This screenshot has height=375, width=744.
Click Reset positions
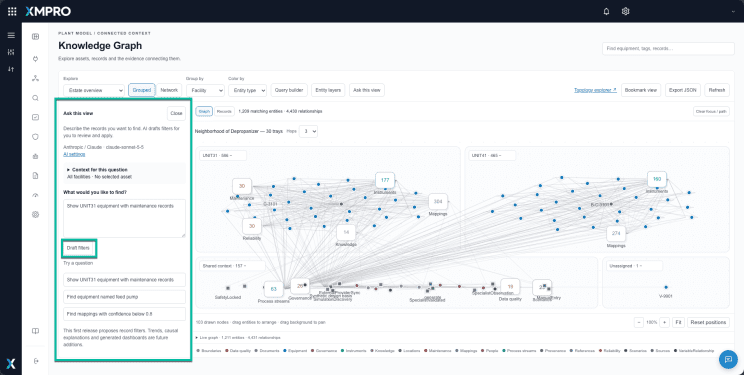point(708,322)
